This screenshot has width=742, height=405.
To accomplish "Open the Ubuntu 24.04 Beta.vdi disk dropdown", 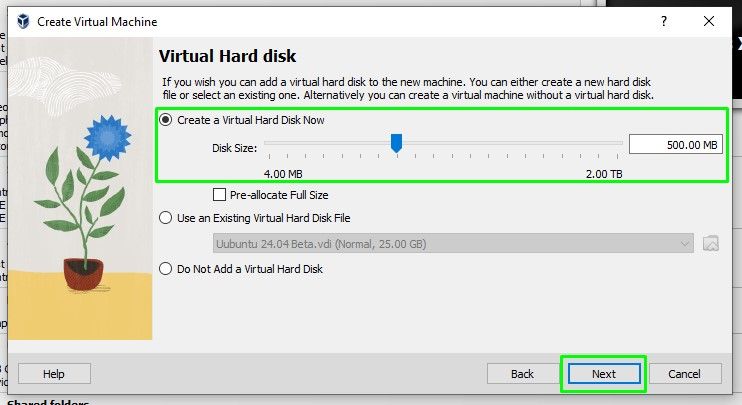I will click(x=453, y=243).
